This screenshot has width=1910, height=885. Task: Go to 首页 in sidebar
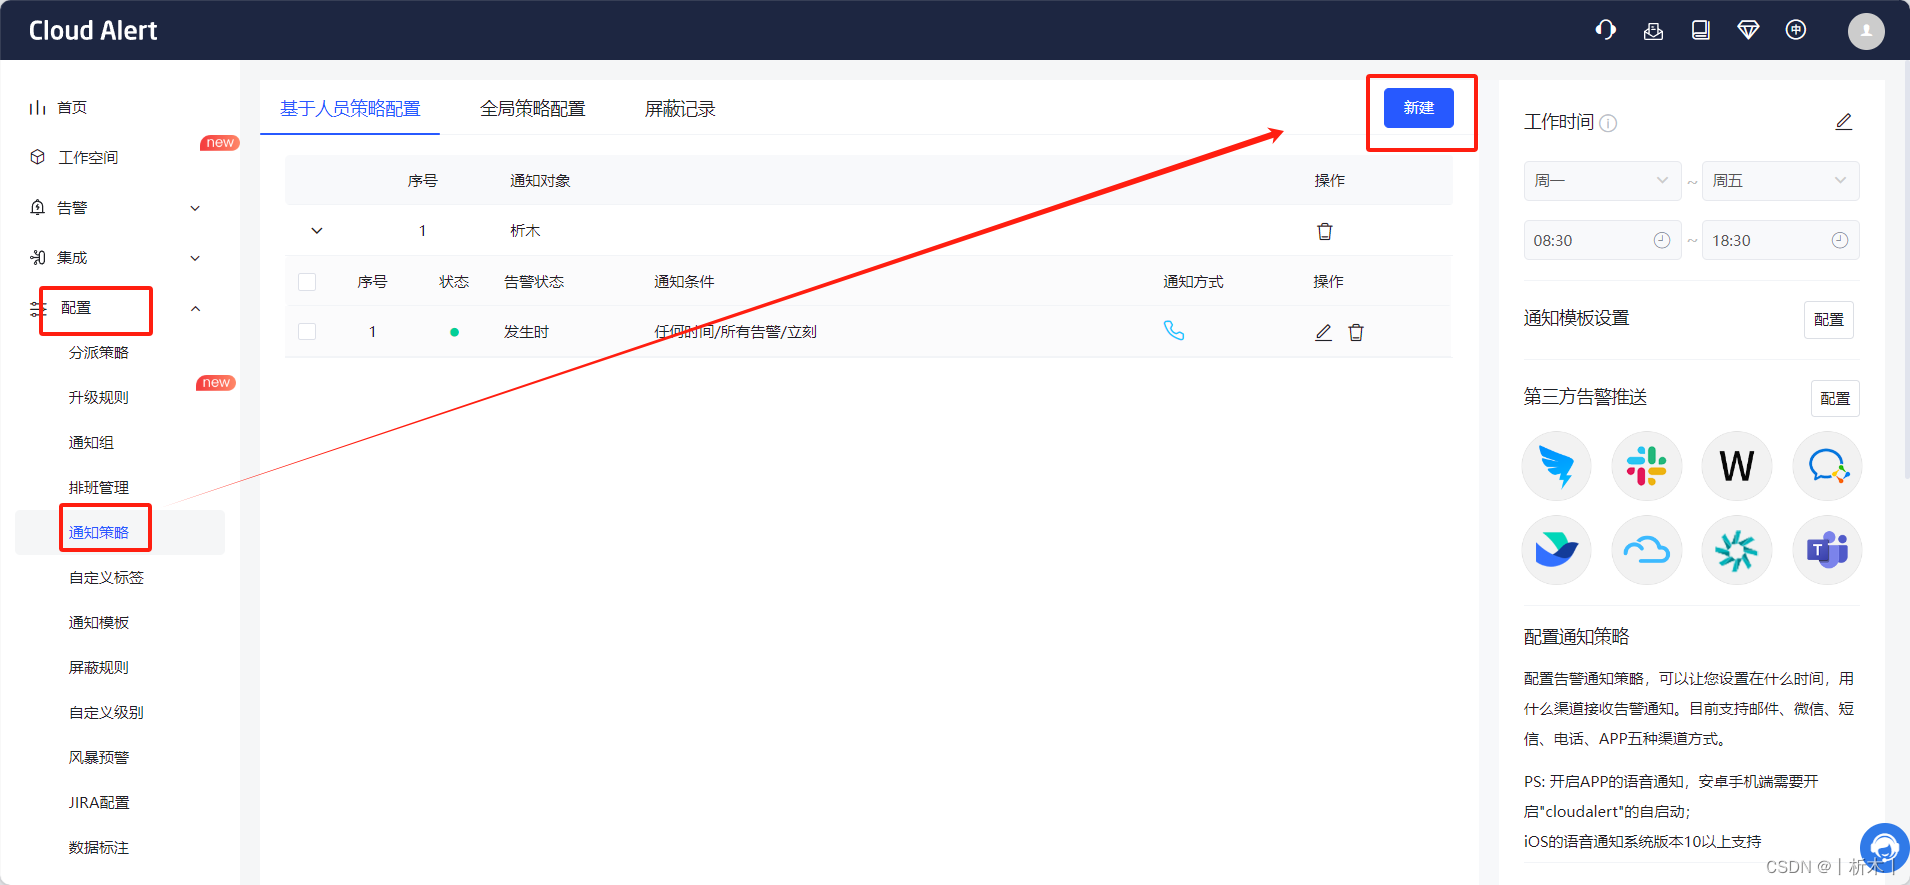pos(72,107)
